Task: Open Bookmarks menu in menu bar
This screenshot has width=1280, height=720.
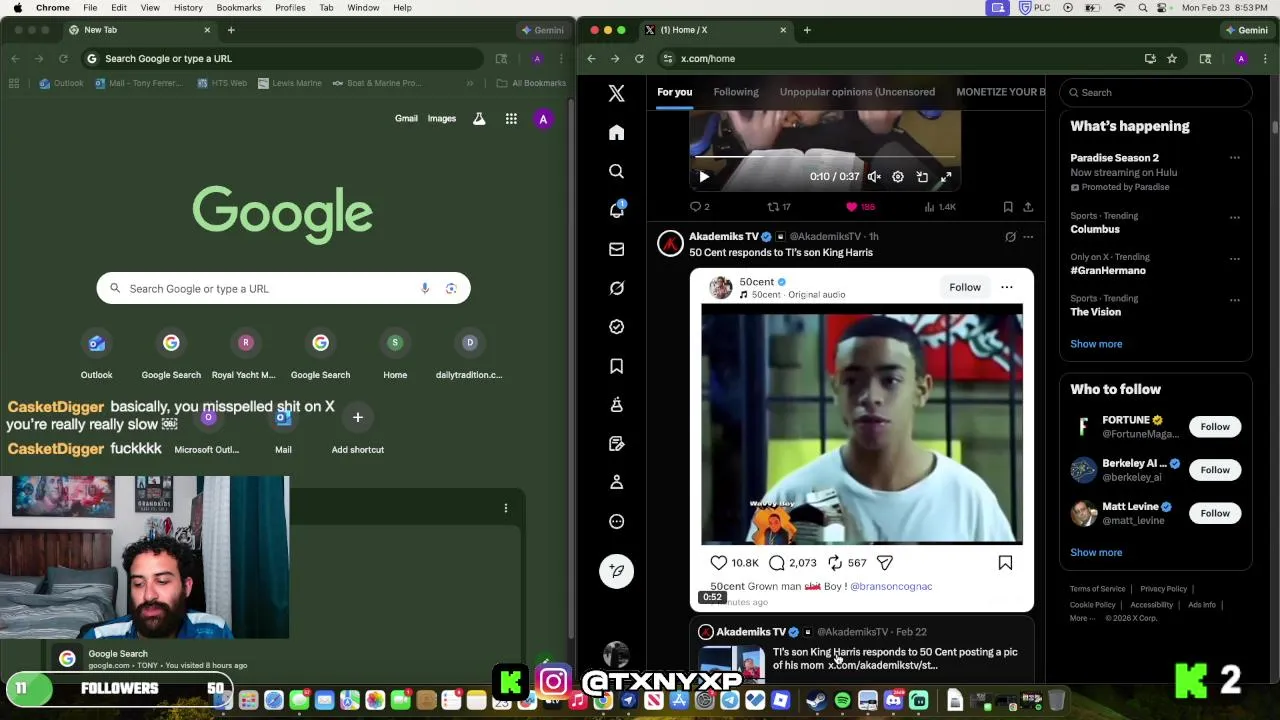Action: click(x=239, y=7)
